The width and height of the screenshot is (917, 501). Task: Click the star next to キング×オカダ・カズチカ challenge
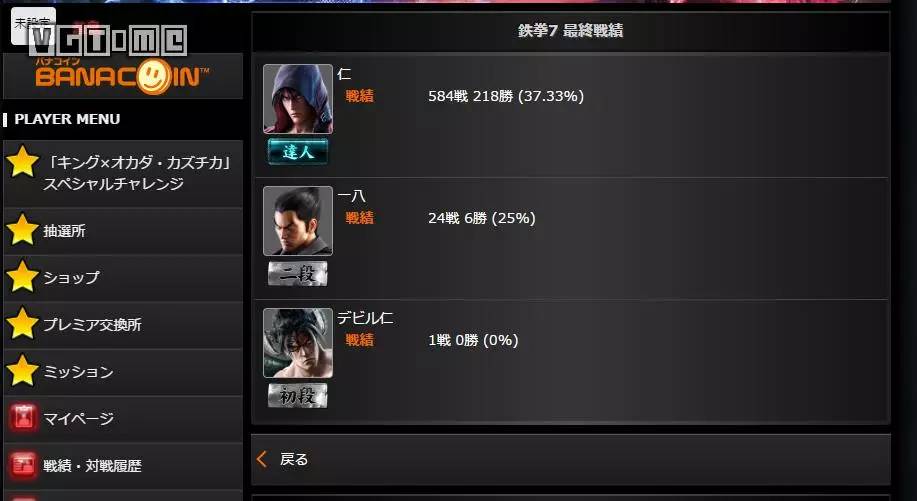pos(22,162)
